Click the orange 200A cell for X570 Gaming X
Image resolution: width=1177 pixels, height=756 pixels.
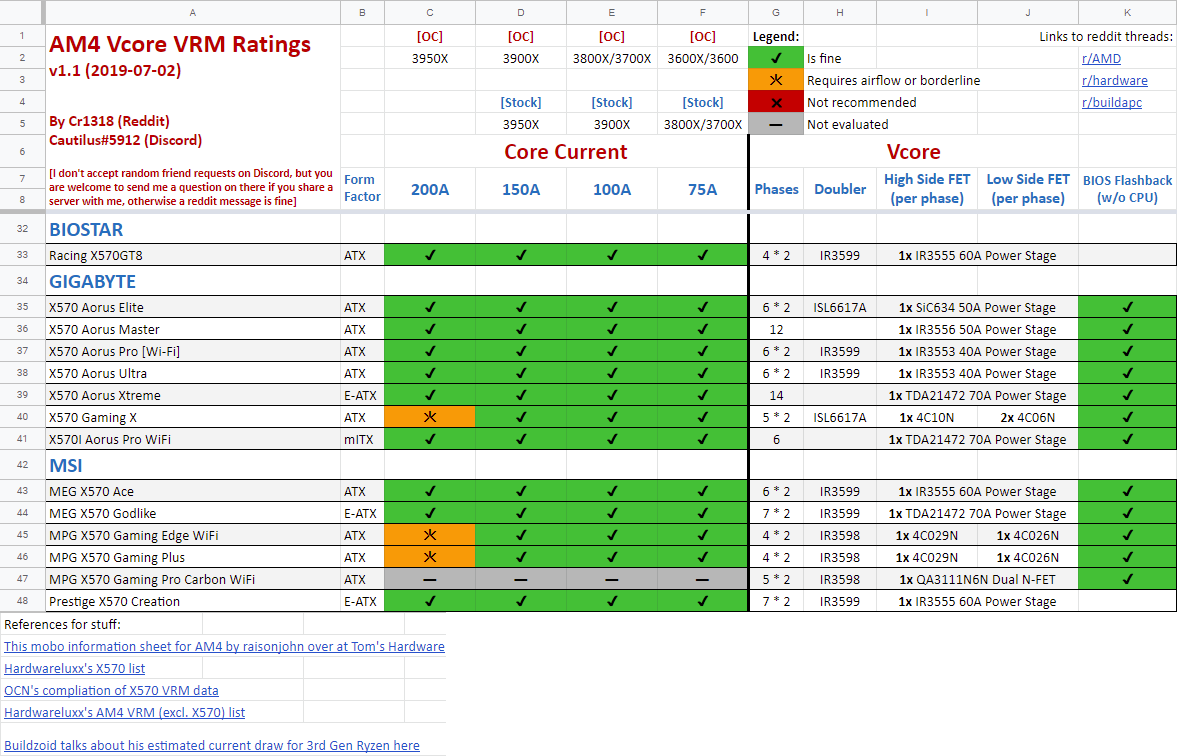click(x=429, y=417)
